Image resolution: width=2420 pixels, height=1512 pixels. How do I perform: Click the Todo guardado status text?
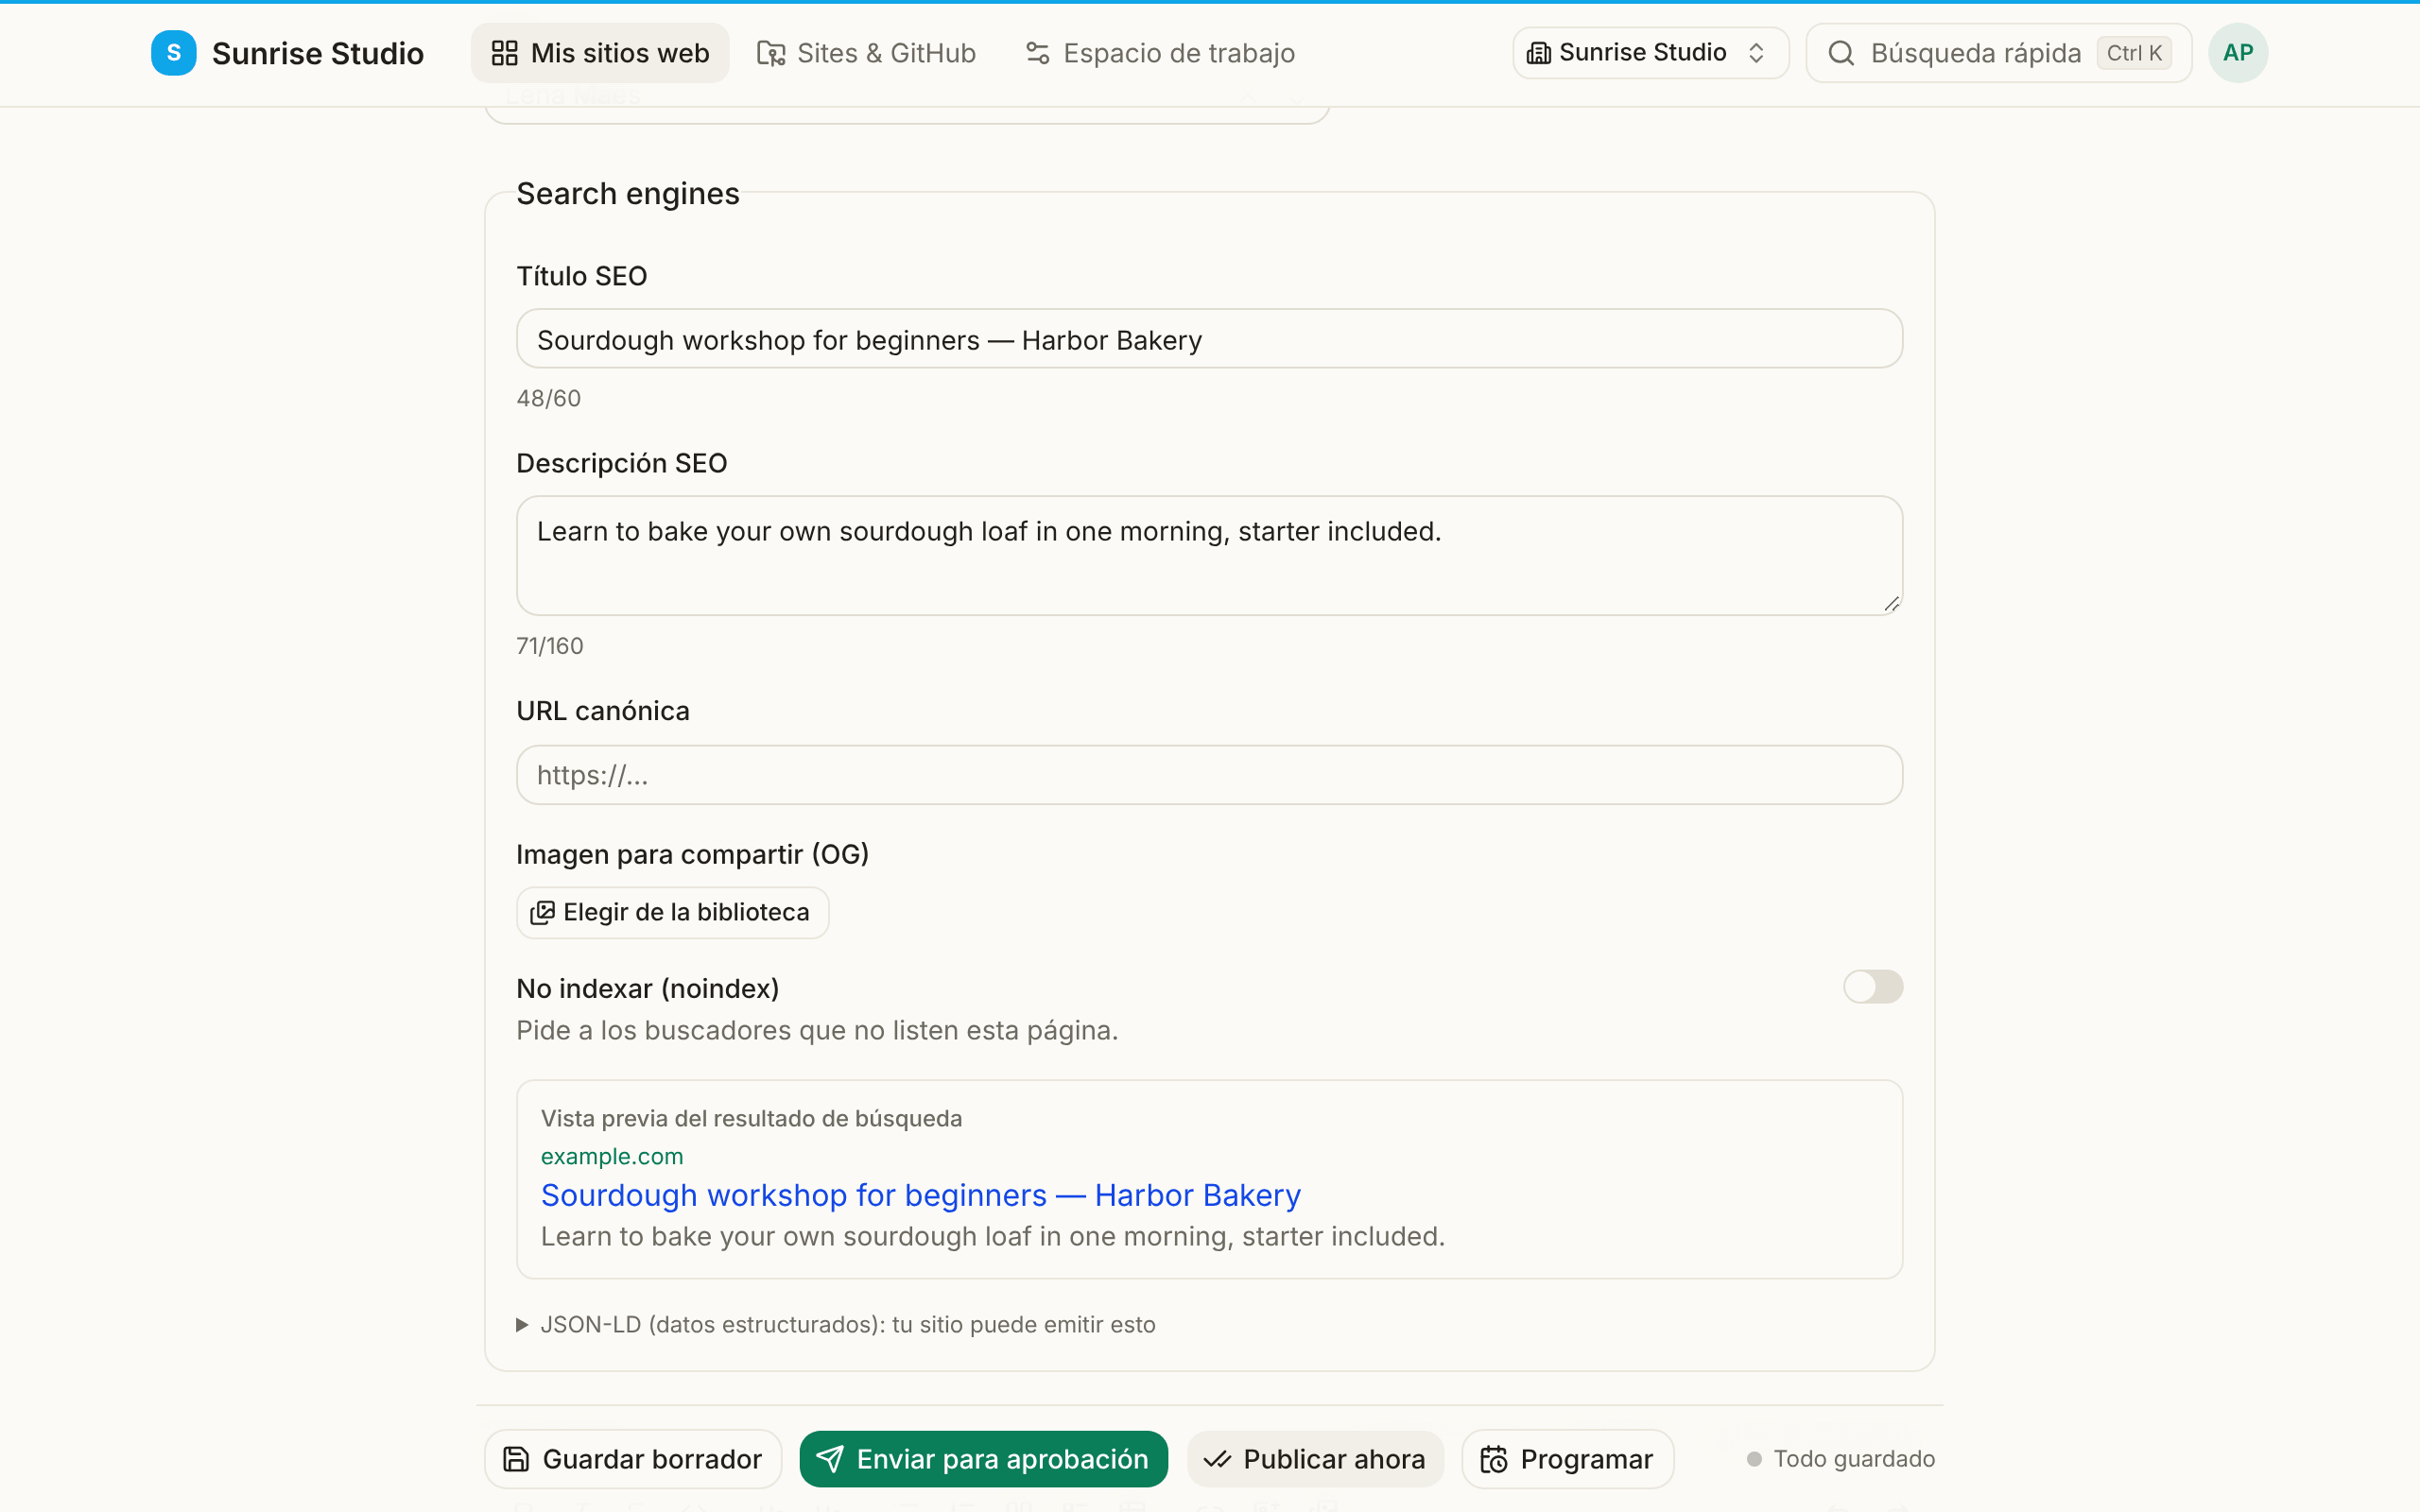[x=1853, y=1458]
